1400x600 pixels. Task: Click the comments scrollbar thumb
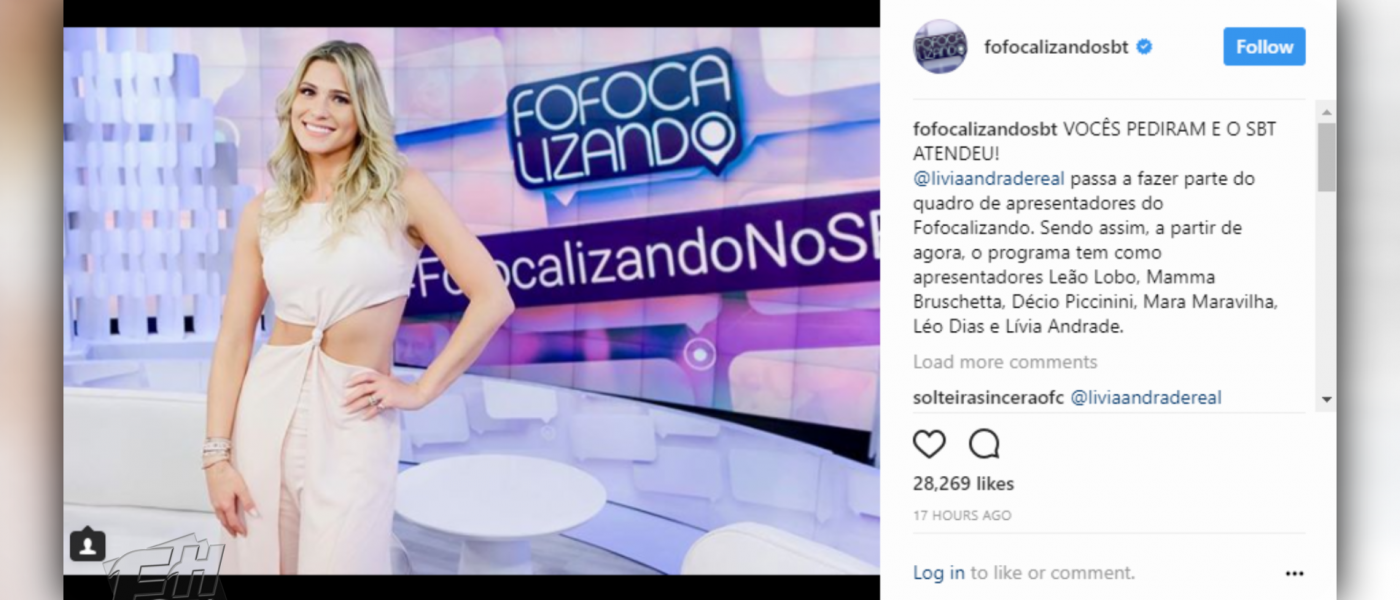(1327, 157)
